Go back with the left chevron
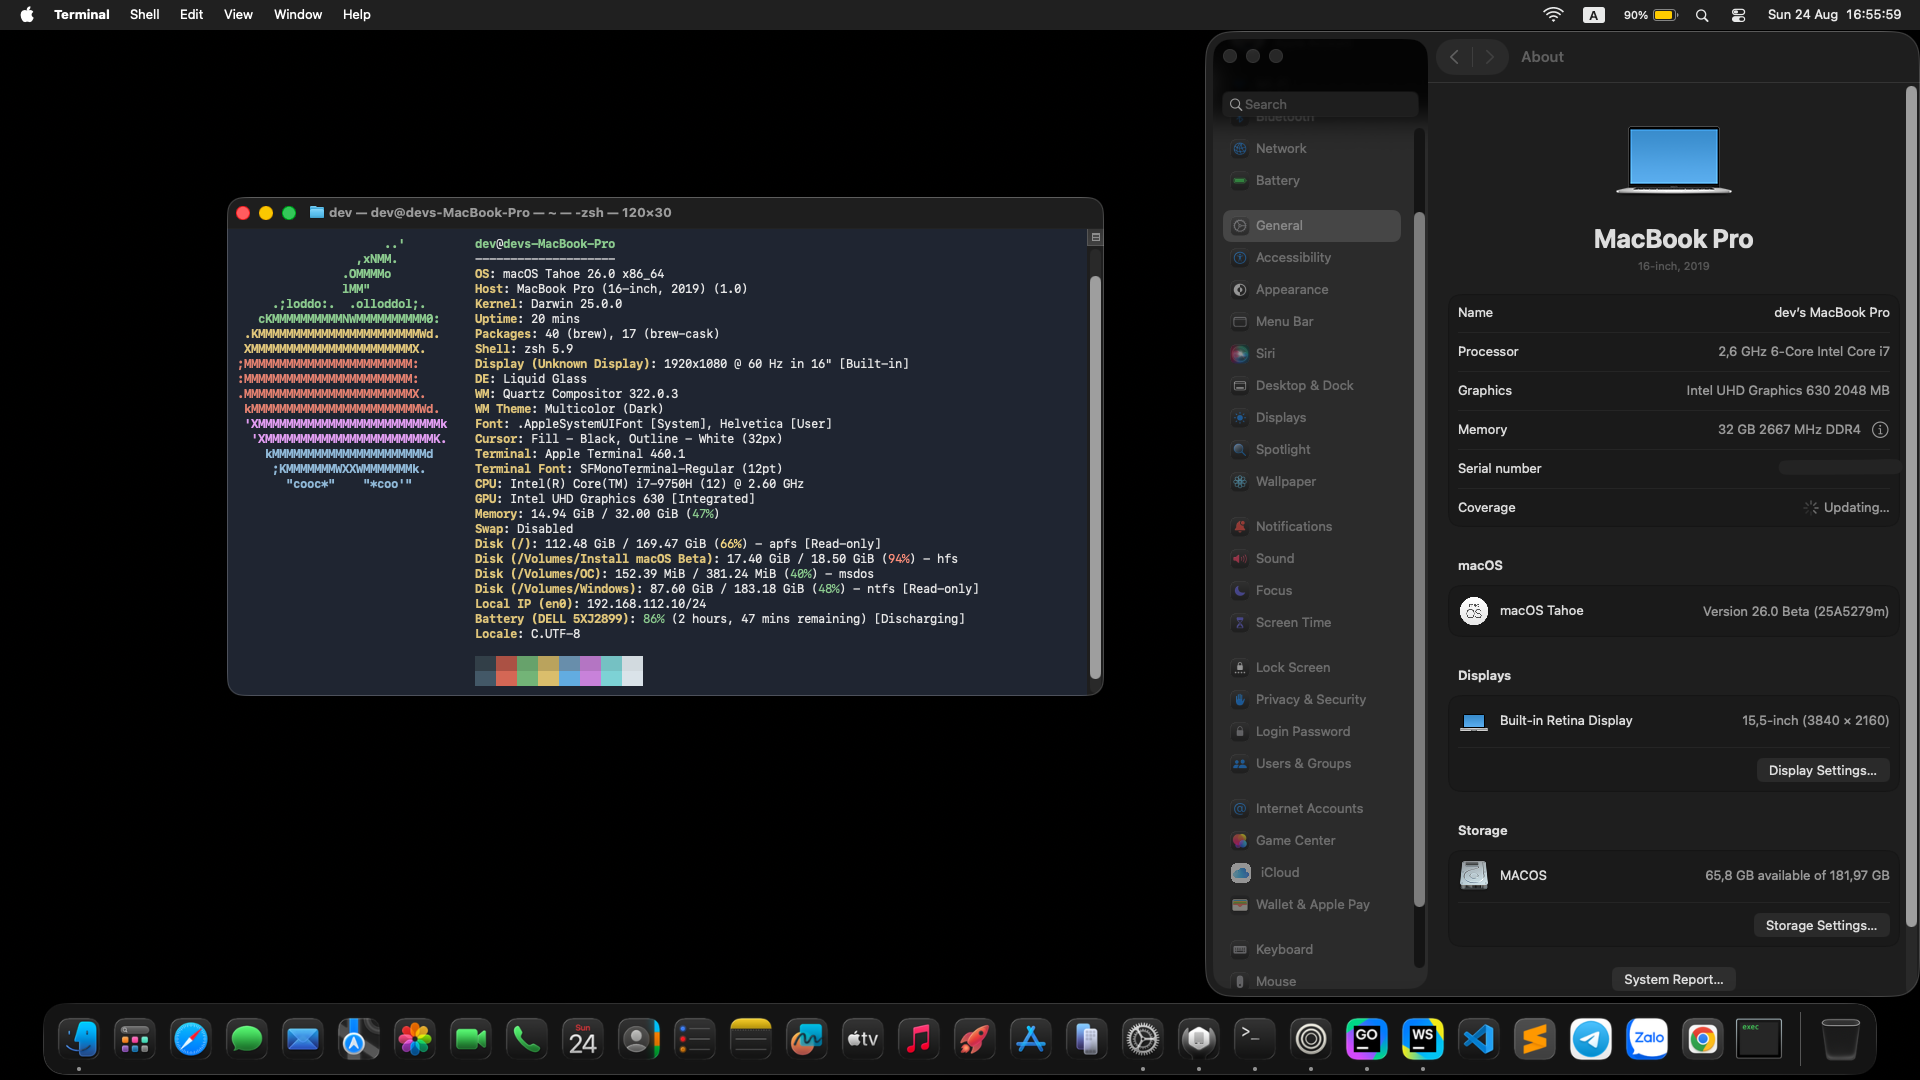Viewport: 1920px width, 1080px height. point(1455,57)
